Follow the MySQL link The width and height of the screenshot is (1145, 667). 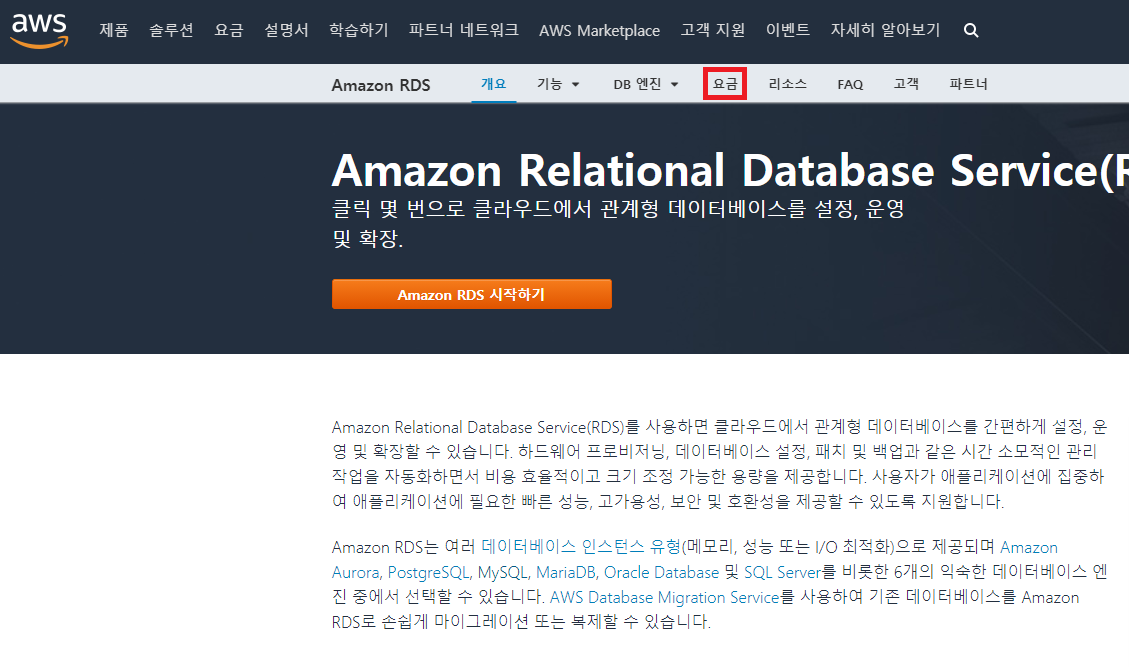pos(504,572)
